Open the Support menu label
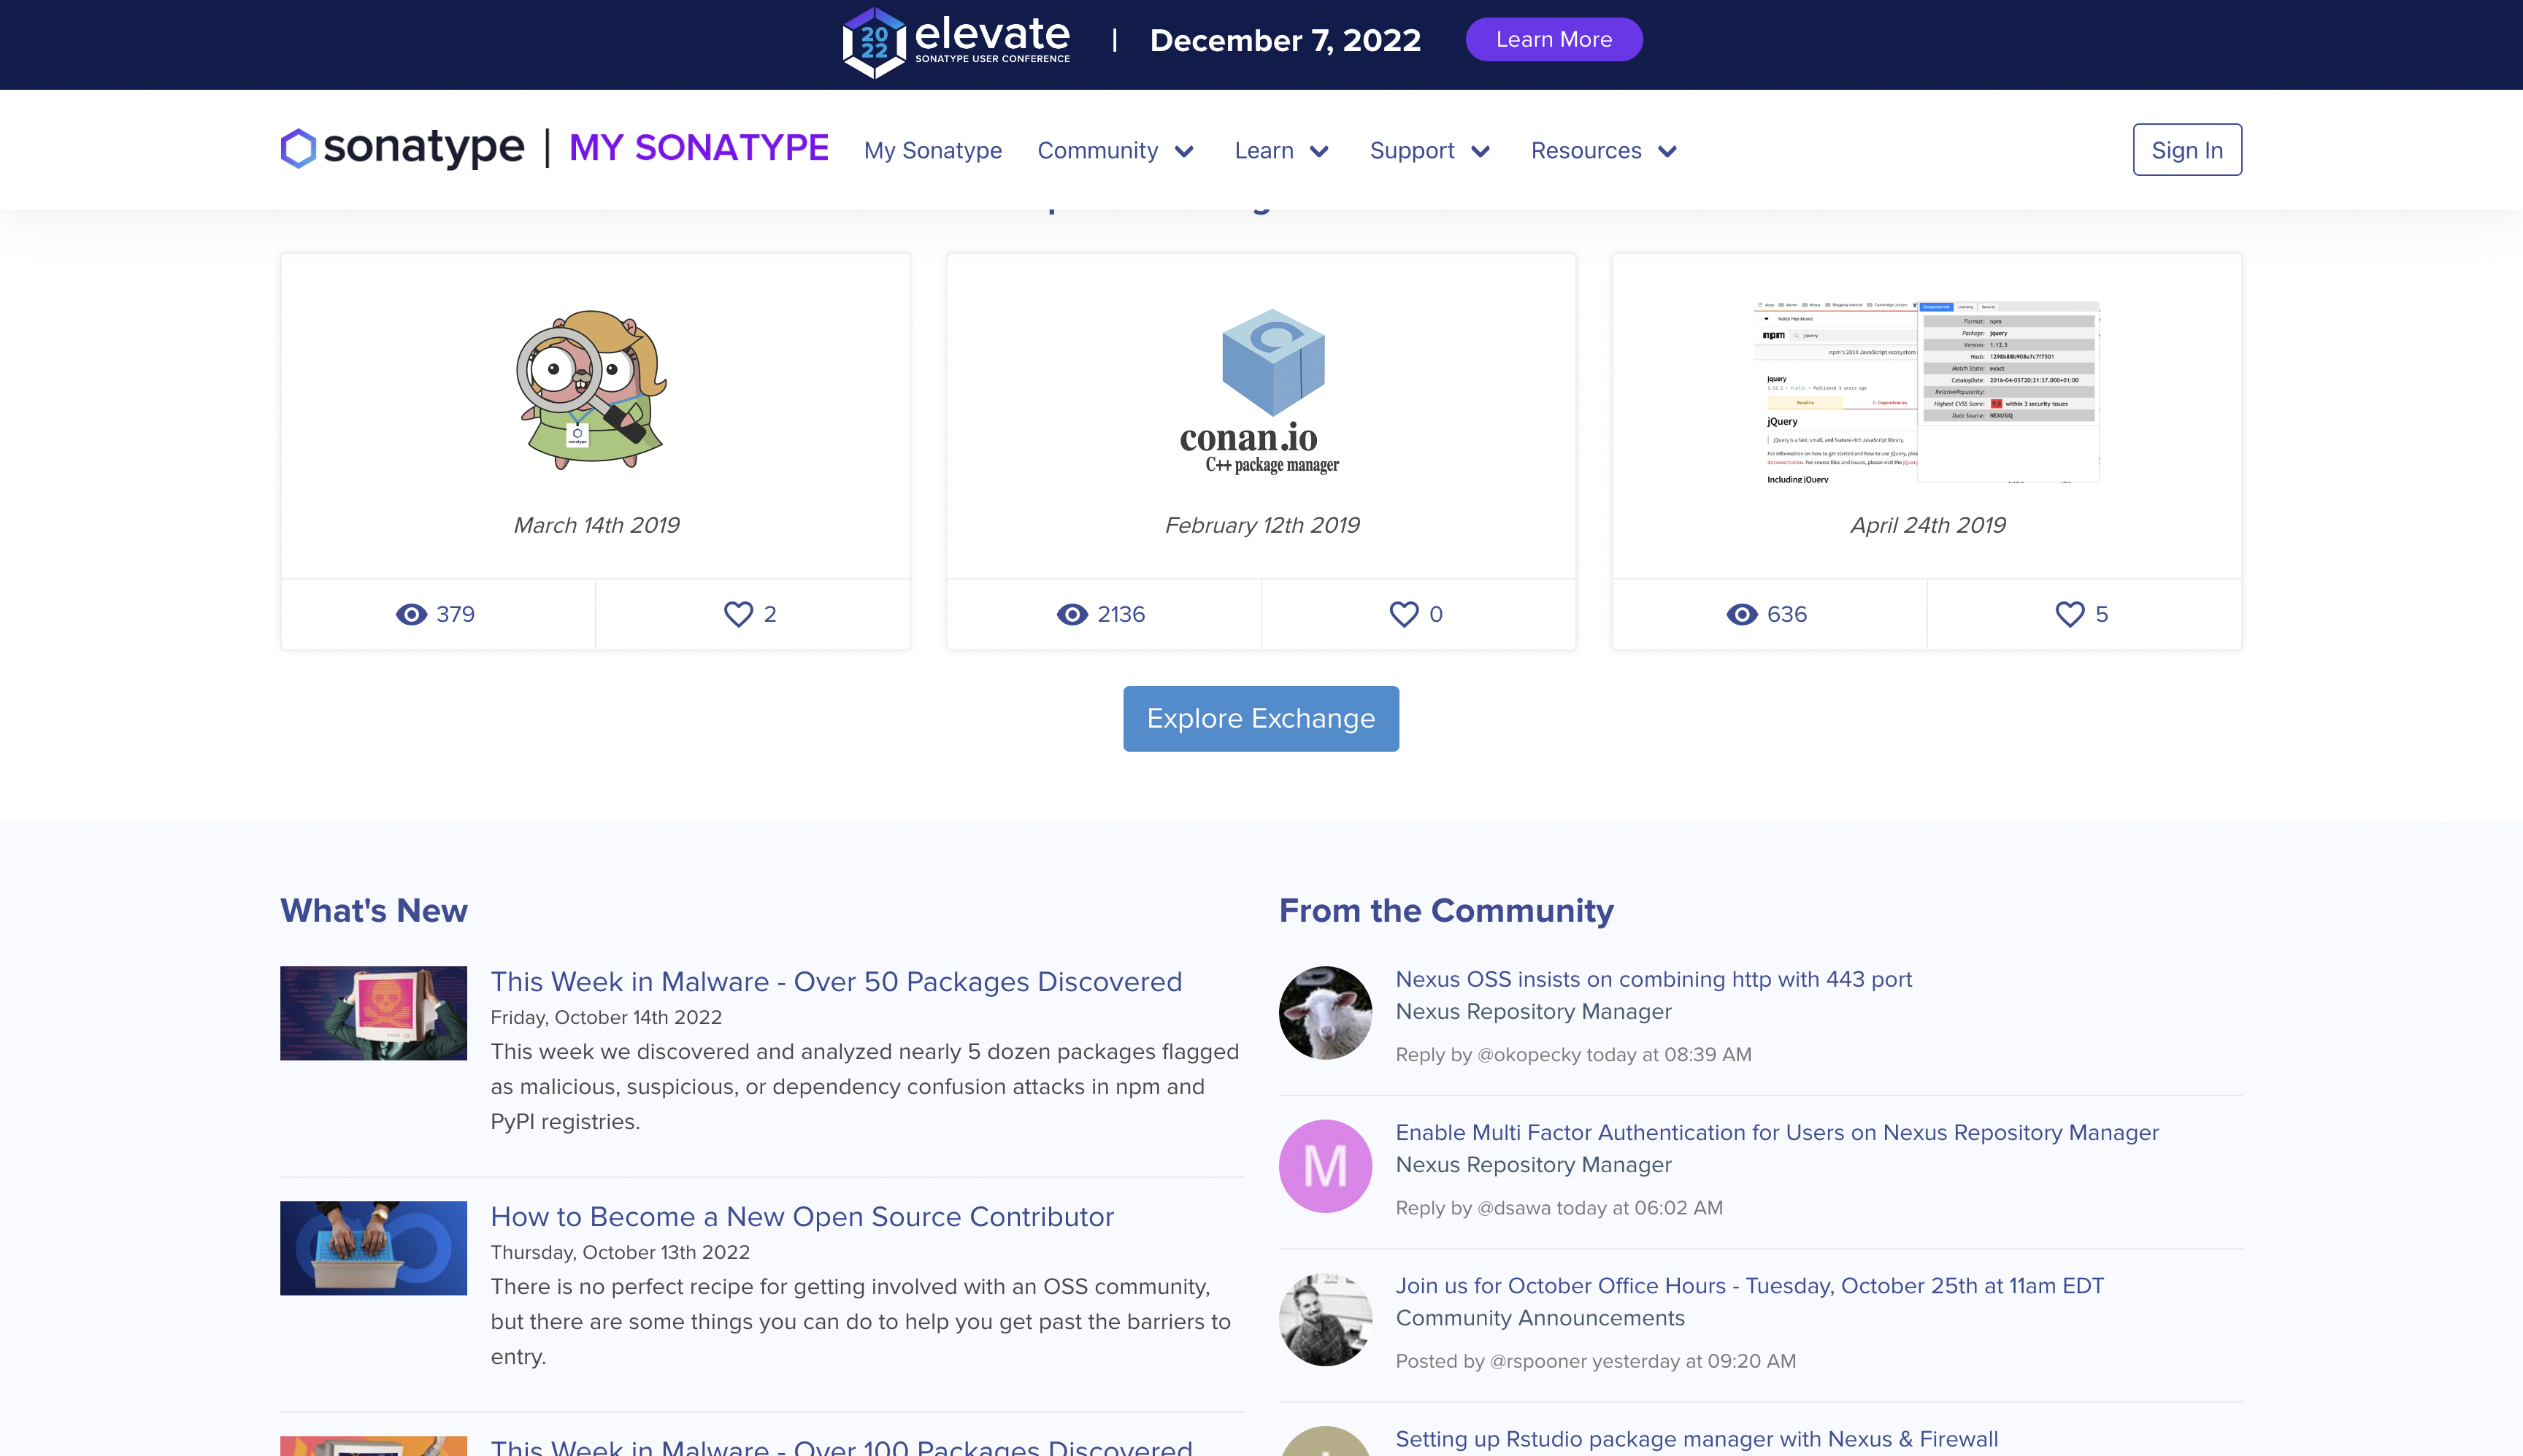The image size is (2523, 1456). pyautogui.click(x=1411, y=150)
